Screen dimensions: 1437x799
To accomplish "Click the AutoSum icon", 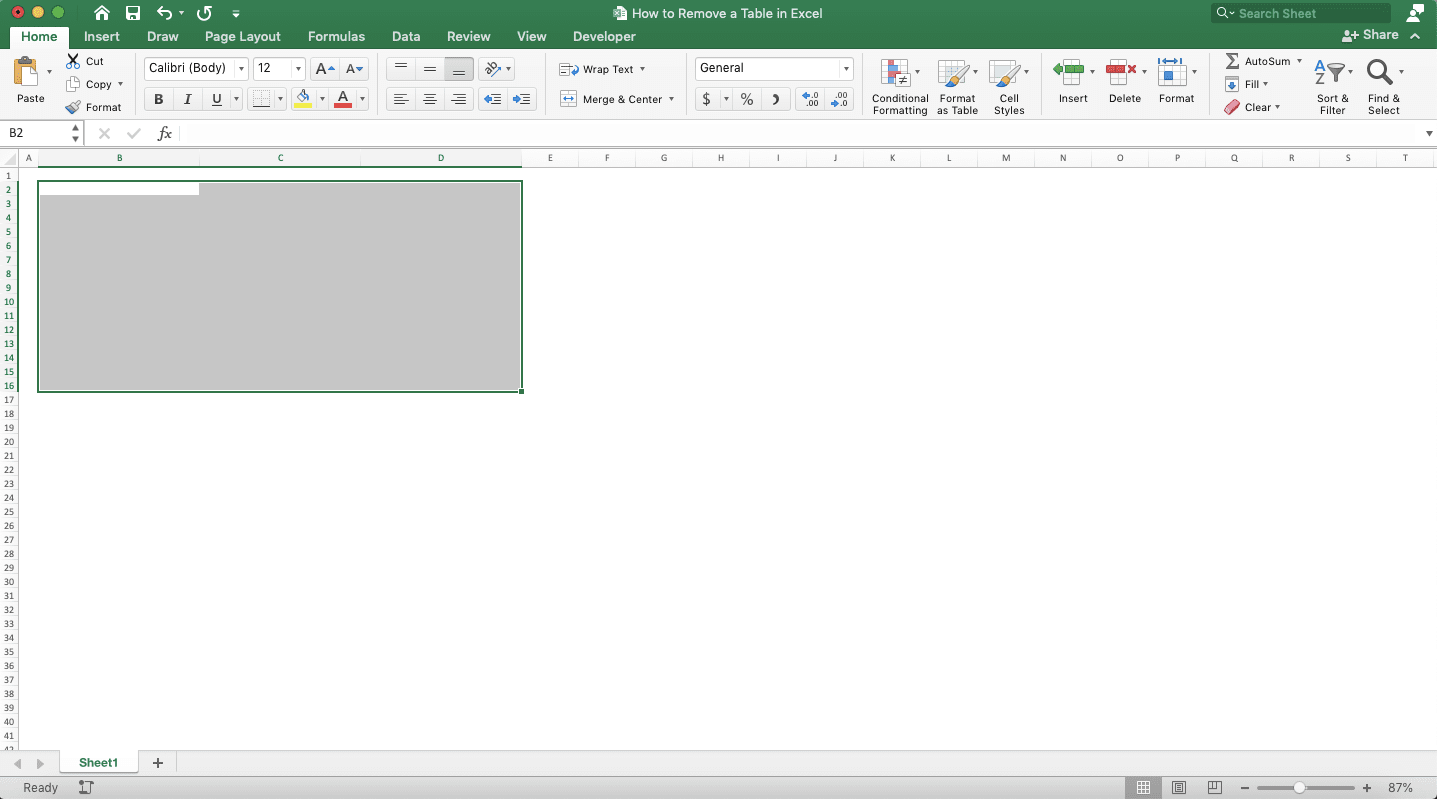I will point(1234,60).
